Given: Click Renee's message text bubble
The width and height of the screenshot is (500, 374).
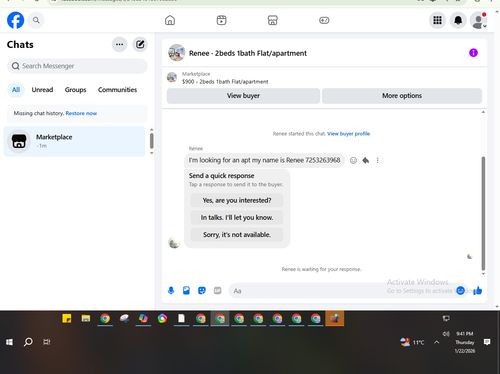Looking at the screenshot, I should coord(264,160).
